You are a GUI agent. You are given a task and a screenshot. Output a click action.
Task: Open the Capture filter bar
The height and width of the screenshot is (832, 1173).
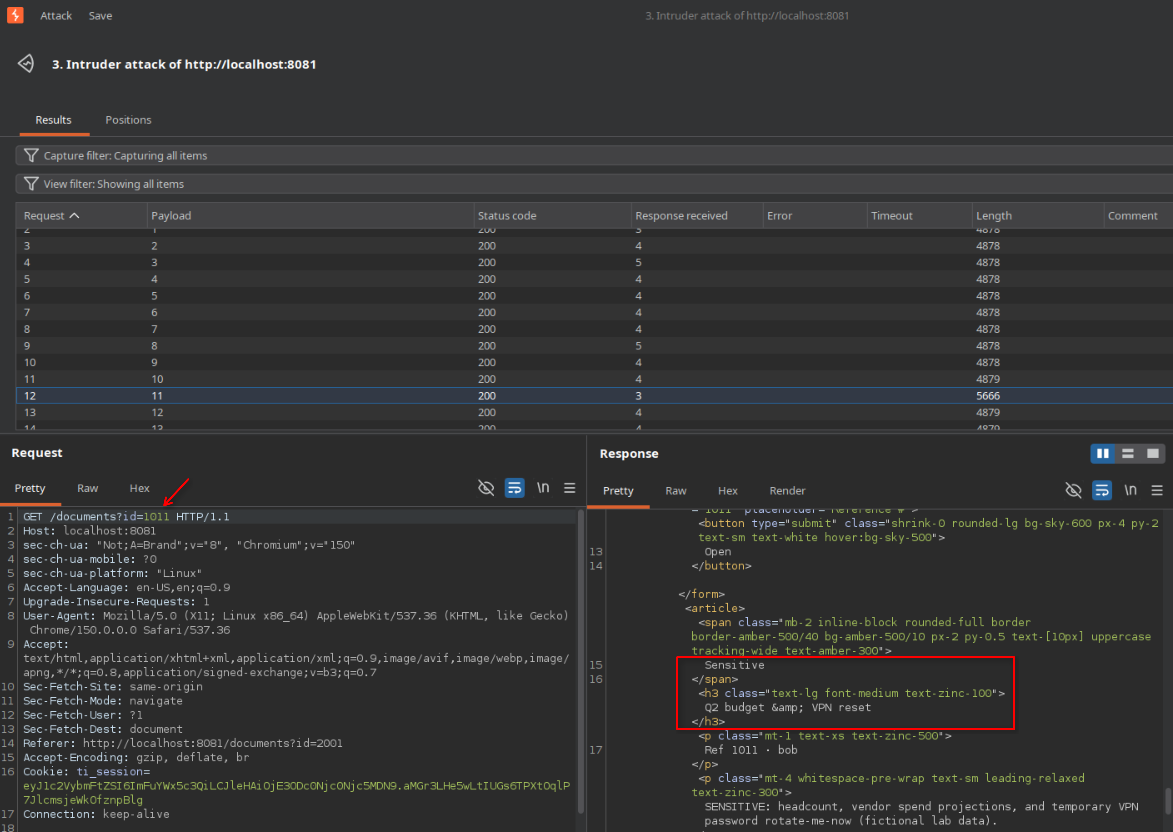(595, 156)
